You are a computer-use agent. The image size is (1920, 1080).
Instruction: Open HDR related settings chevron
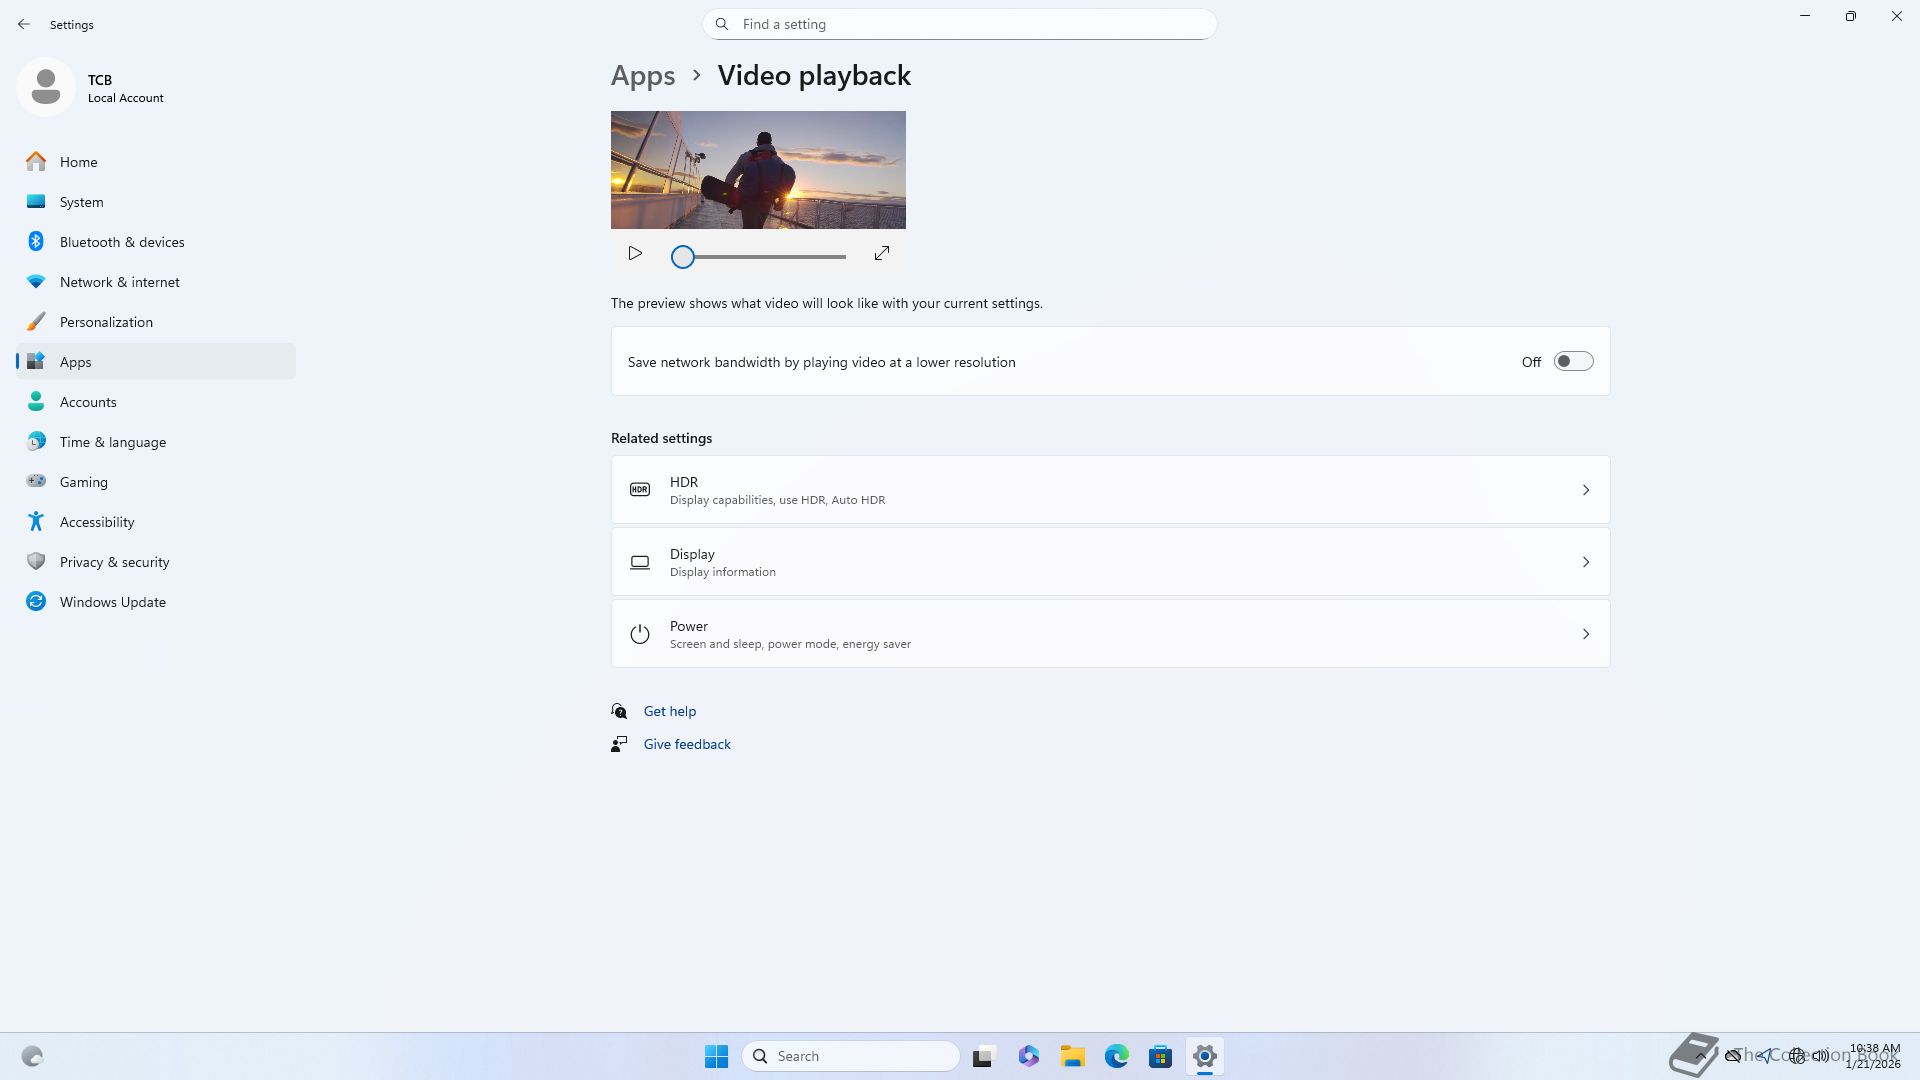pos(1585,490)
